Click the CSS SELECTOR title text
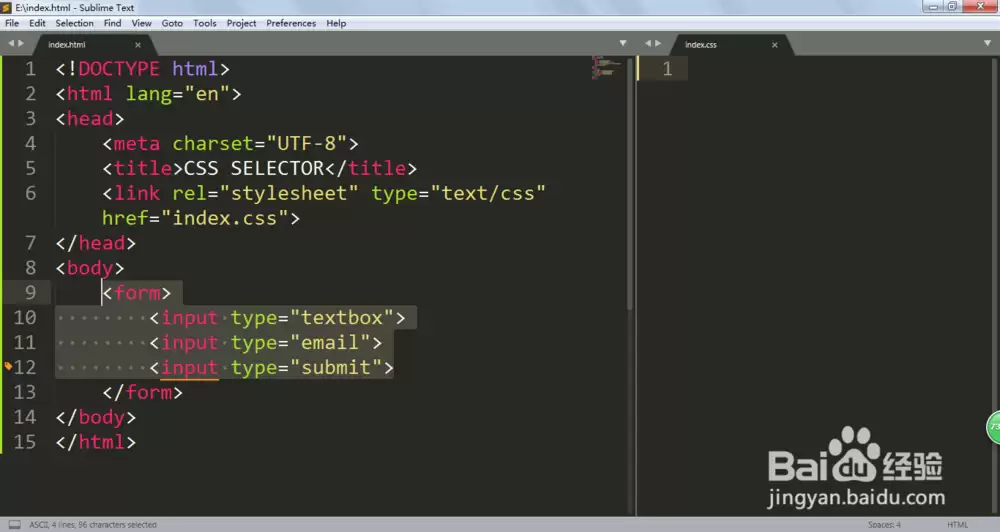1000x532 pixels. pyautogui.click(x=254, y=168)
